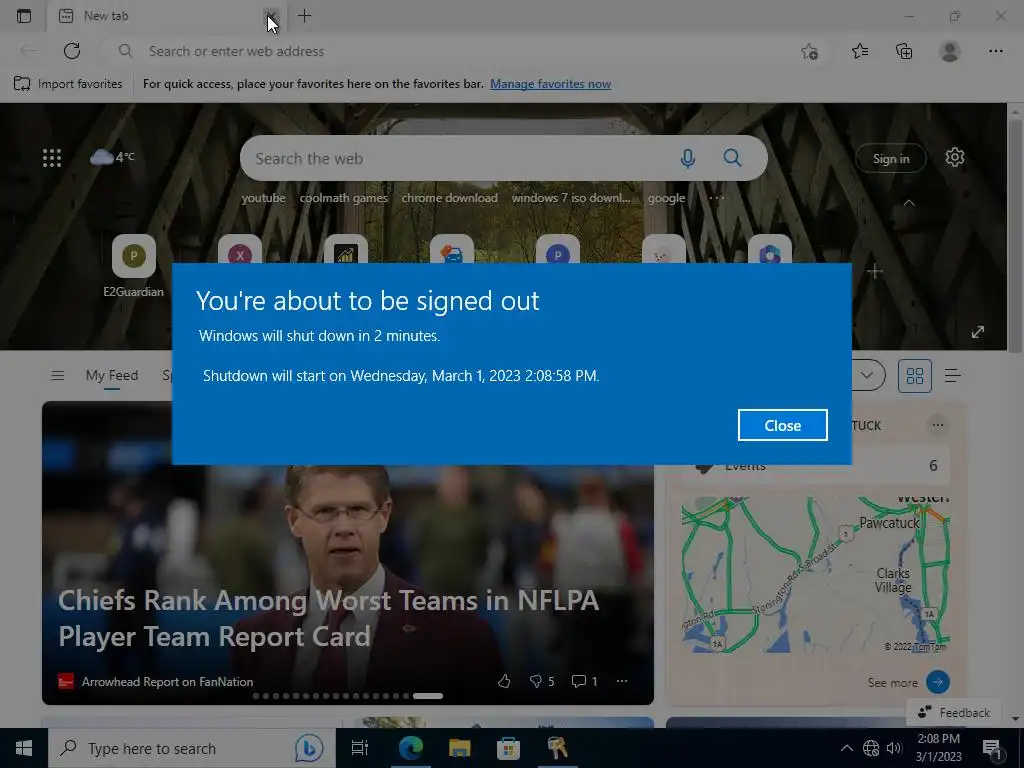This screenshot has height=768, width=1024.
Task: Select the active carousel slide indicator
Action: pyautogui.click(x=428, y=696)
